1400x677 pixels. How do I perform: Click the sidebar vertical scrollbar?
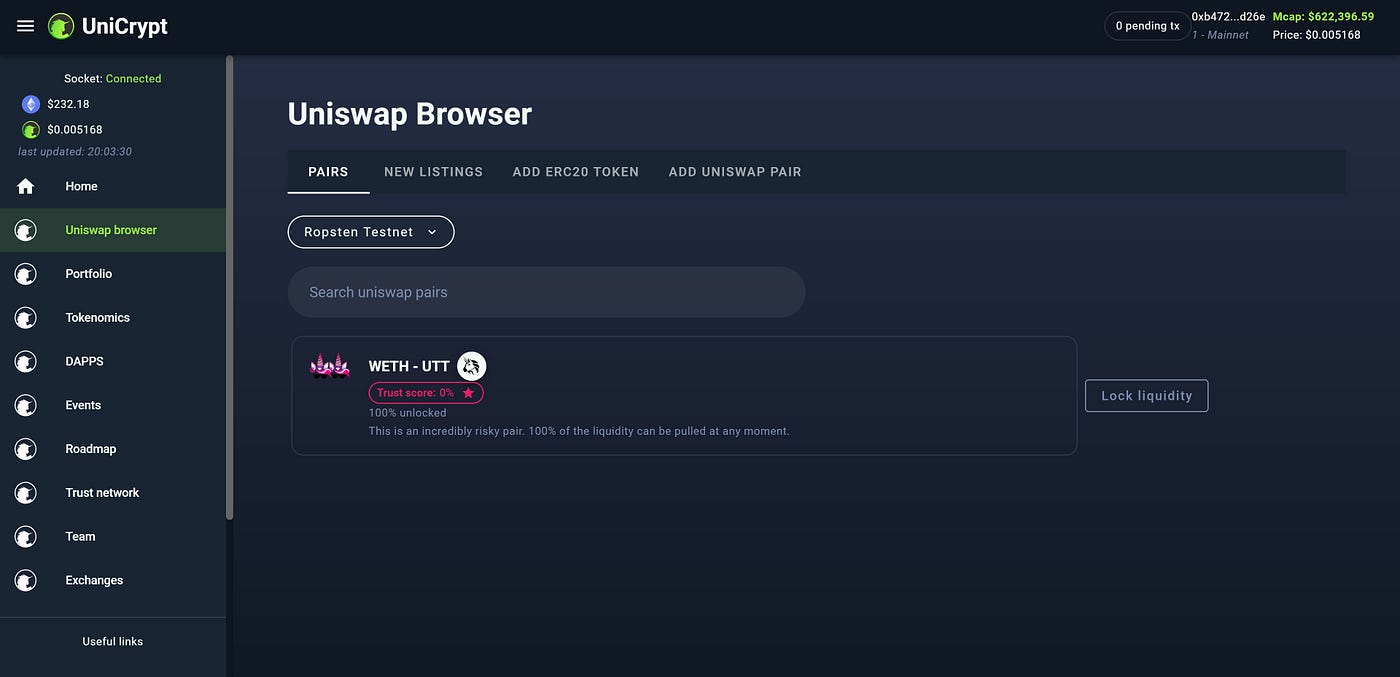(230, 288)
